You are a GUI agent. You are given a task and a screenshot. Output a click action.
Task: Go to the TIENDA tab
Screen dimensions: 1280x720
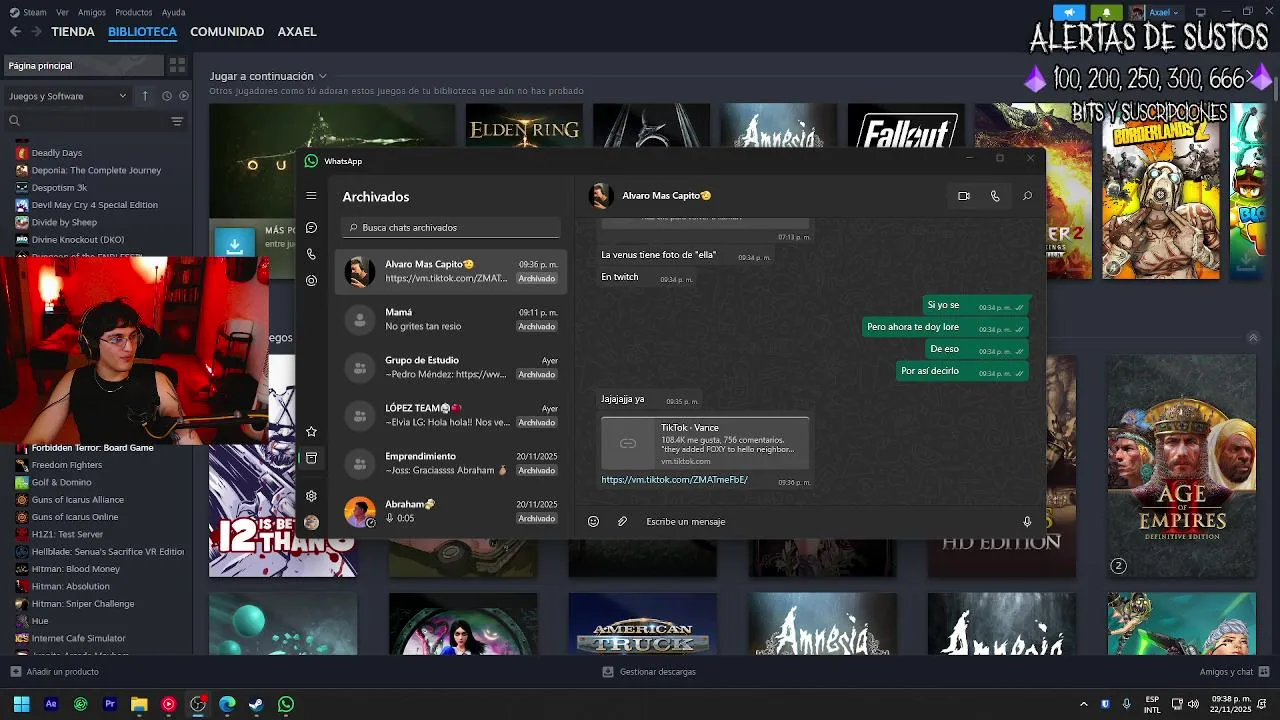(x=73, y=31)
